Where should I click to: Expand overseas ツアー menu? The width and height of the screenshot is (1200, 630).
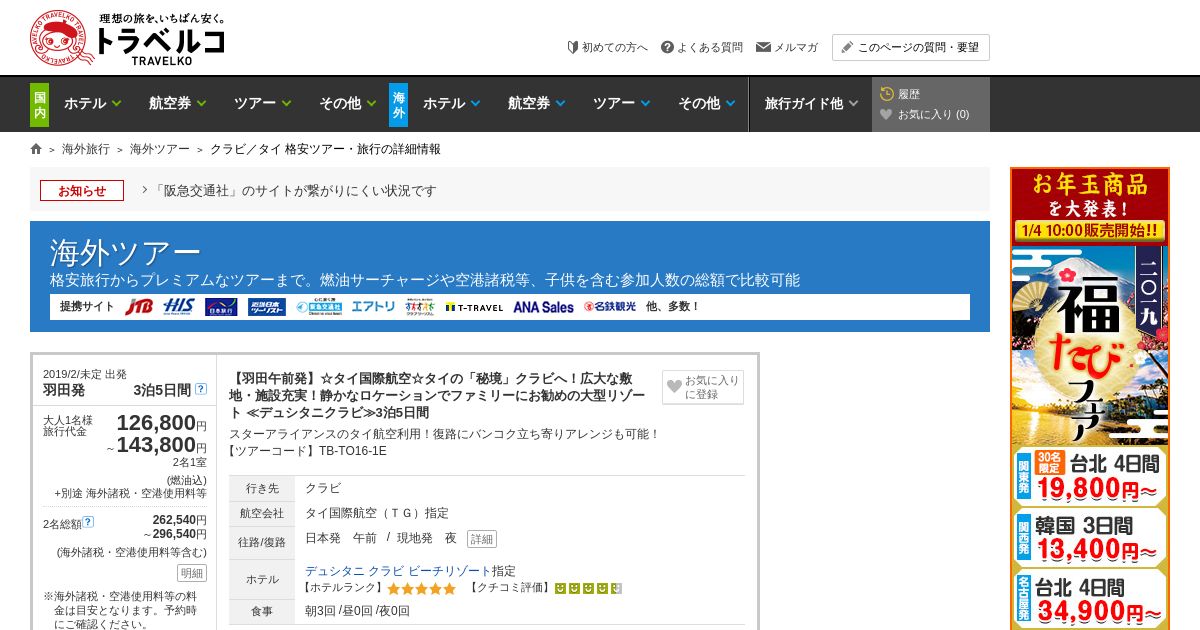621,103
